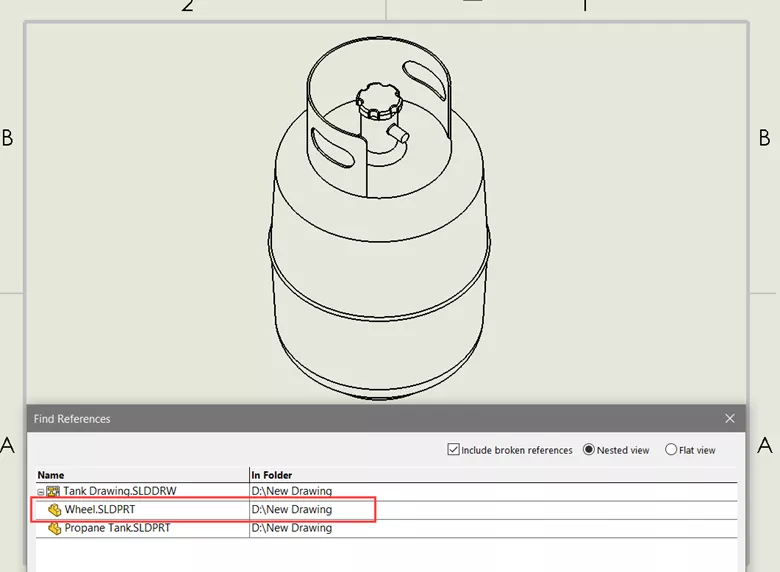
Task: Select the Tank Drawing.SLDDRW row name
Action: tap(119, 491)
